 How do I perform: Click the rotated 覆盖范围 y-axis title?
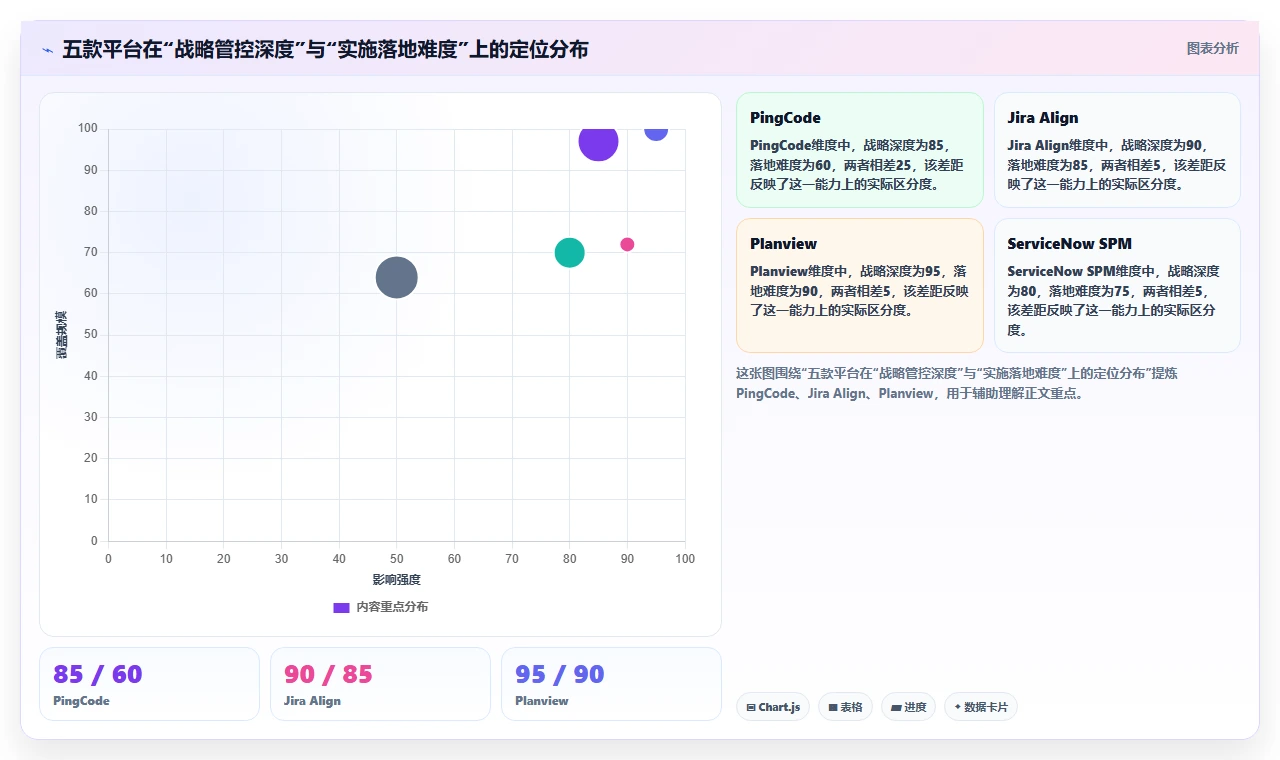tap(62, 335)
